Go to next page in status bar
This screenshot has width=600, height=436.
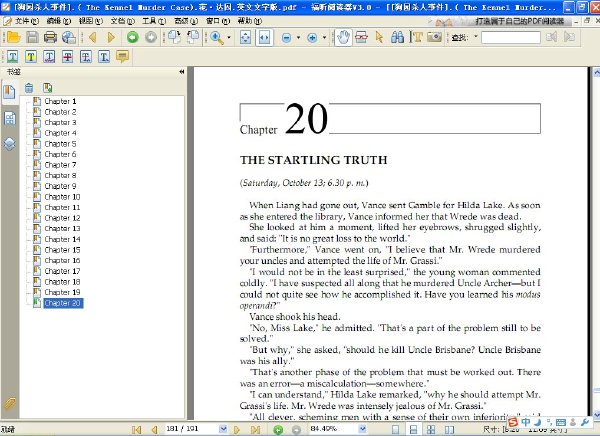pyautogui.click(x=237, y=429)
